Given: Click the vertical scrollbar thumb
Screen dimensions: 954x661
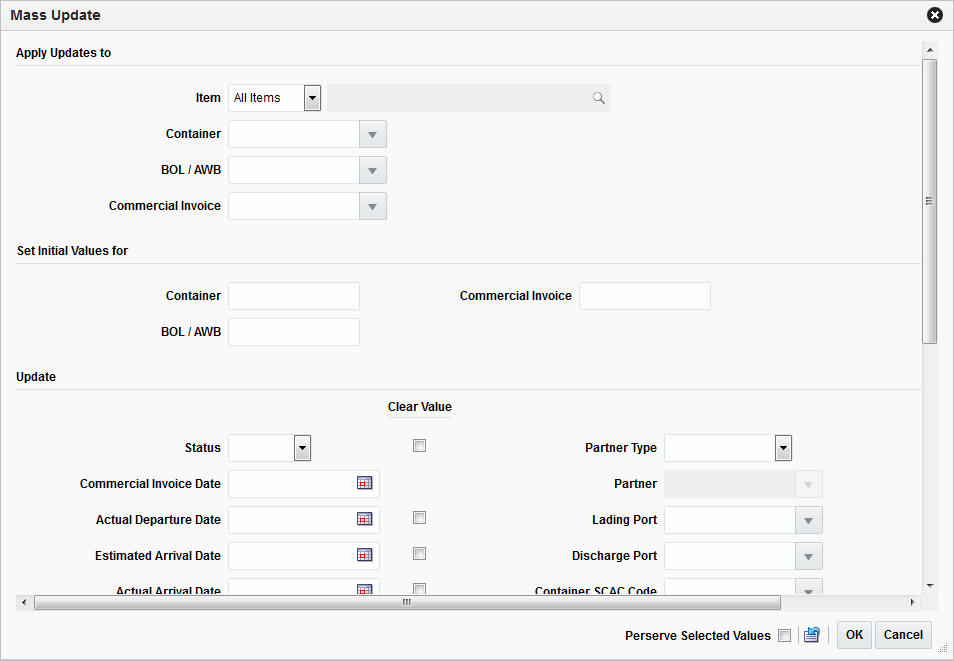Looking at the screenshot, I should [x=929, y=201].
